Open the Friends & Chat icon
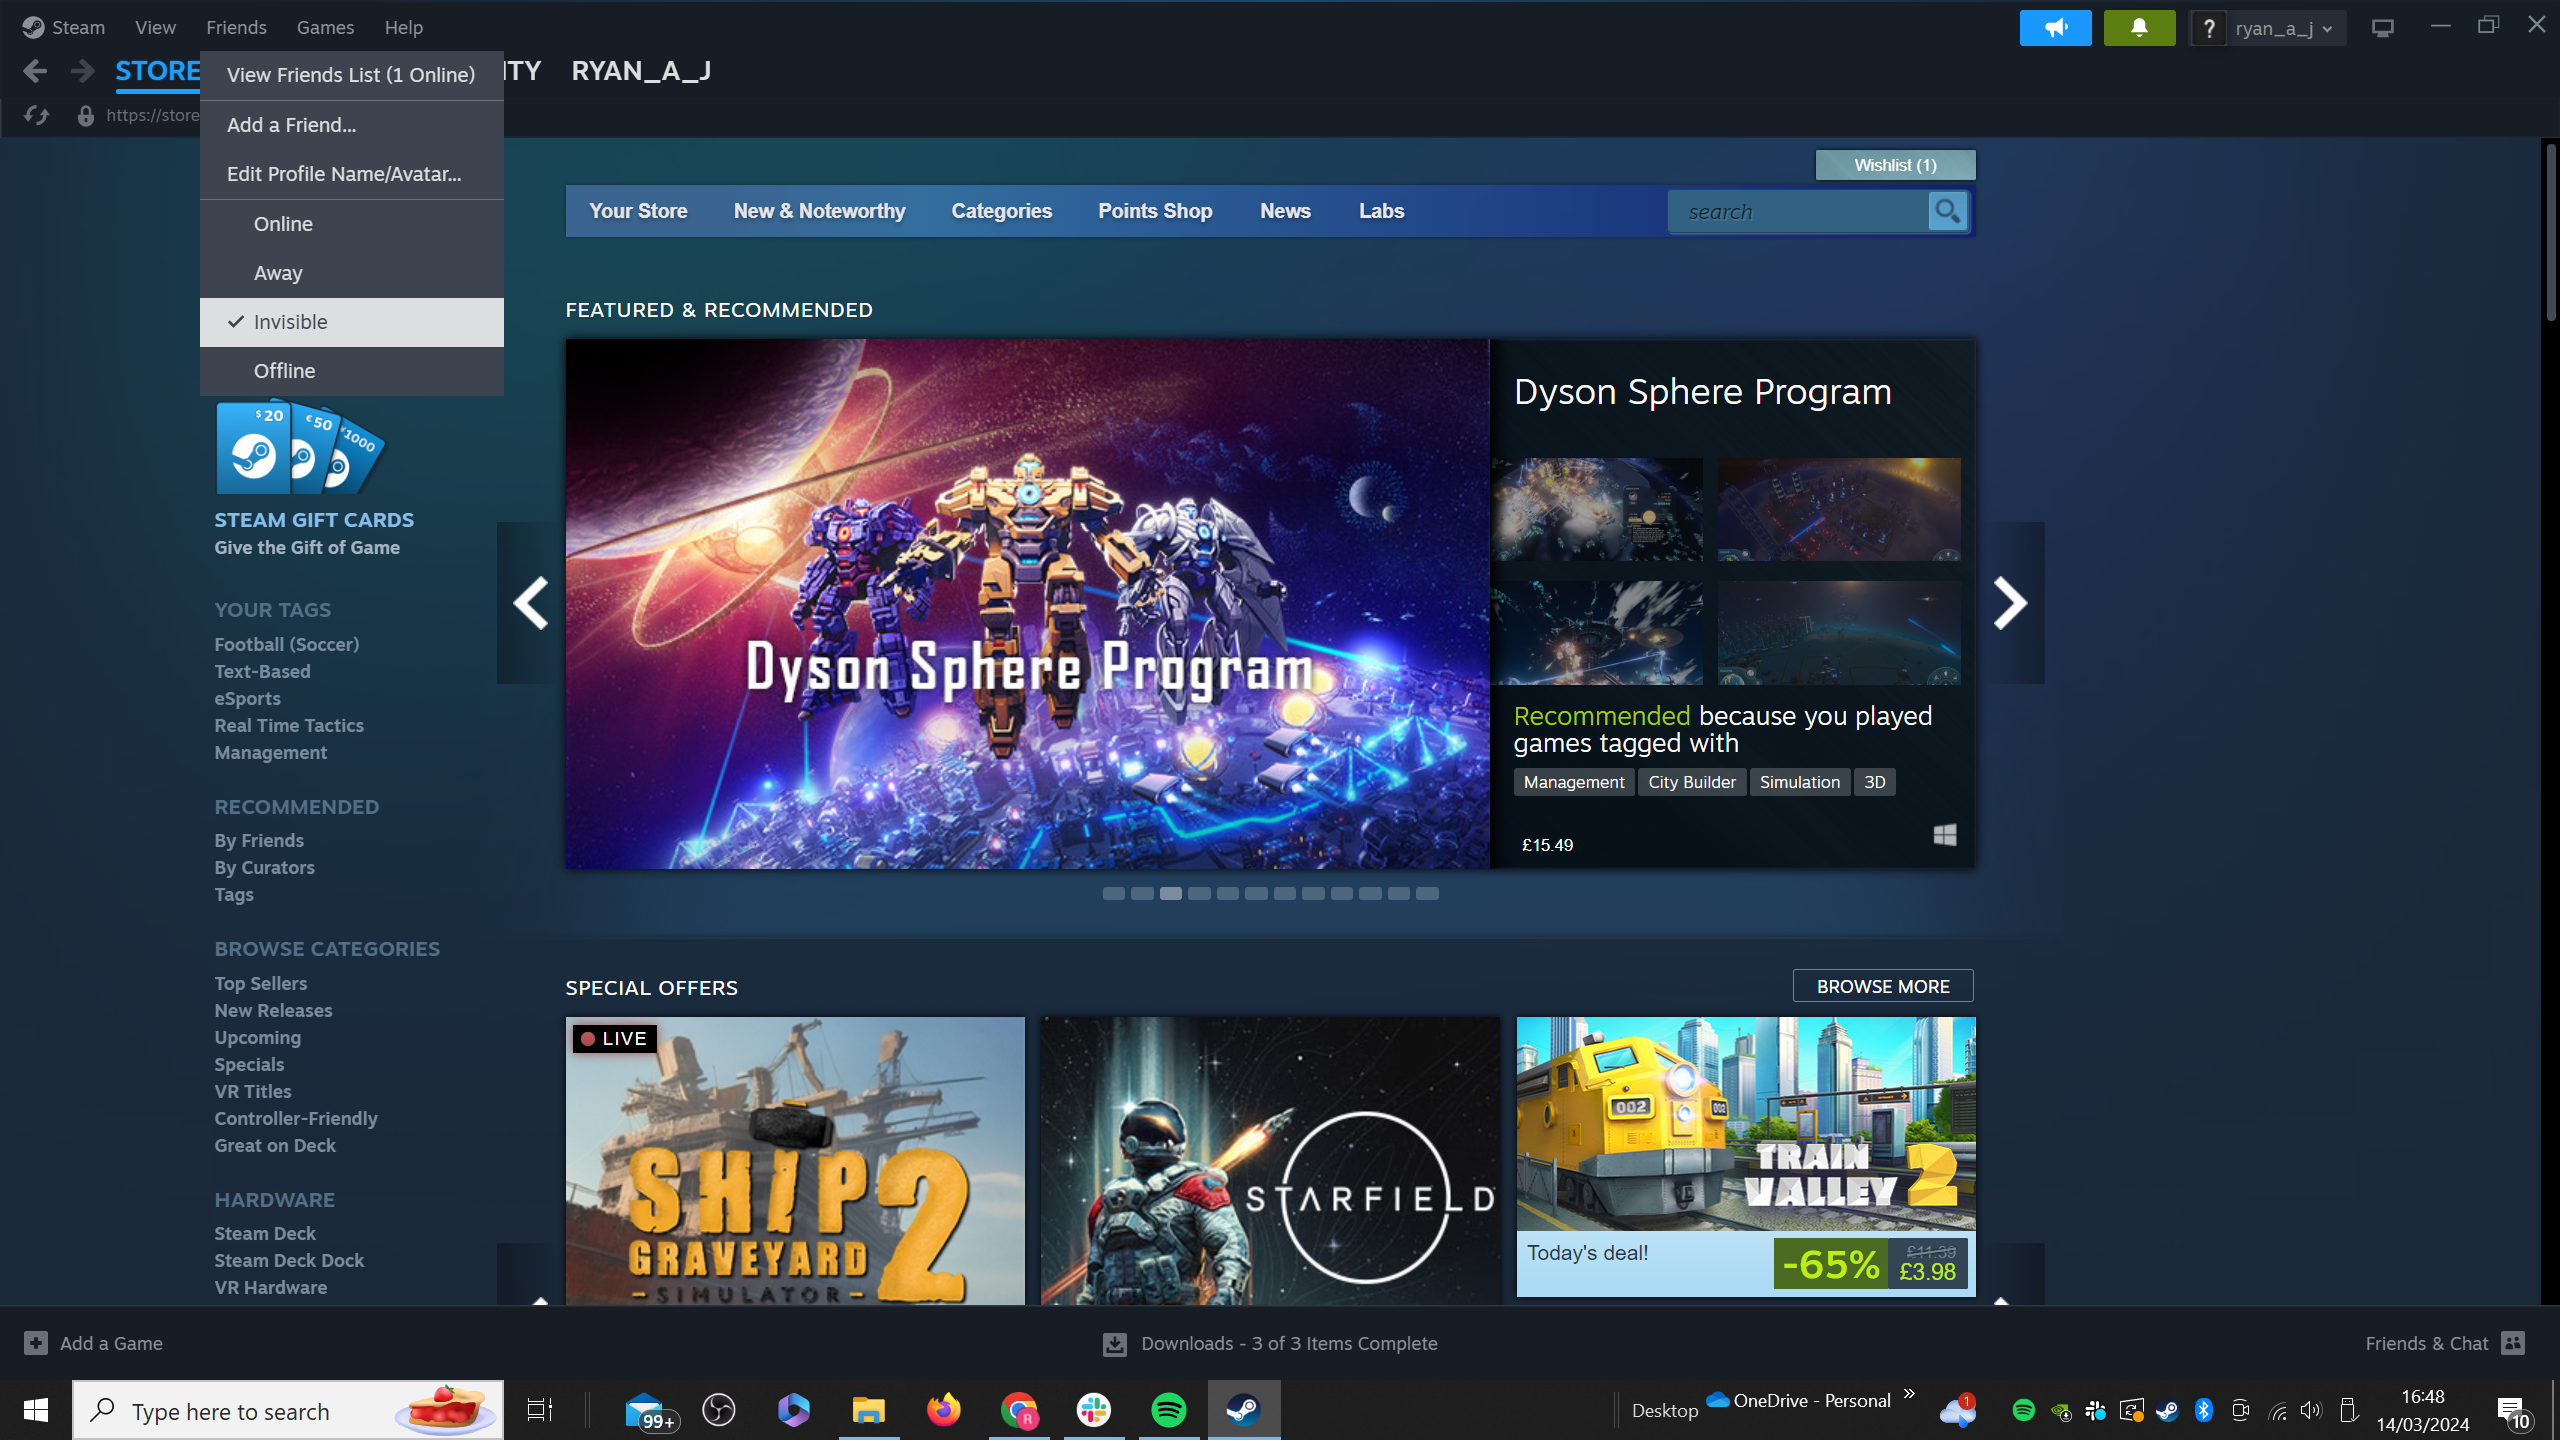 (2513, 1343)
